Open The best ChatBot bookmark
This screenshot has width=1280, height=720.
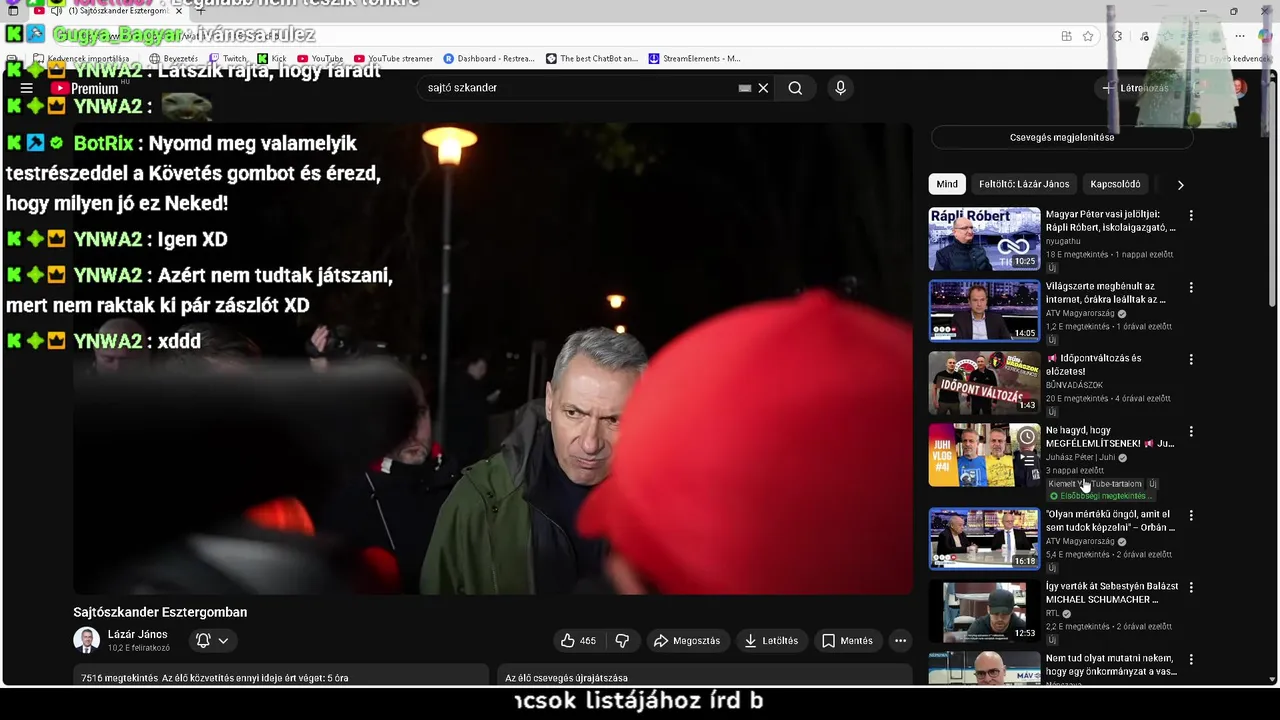click(x=592, y=58)
